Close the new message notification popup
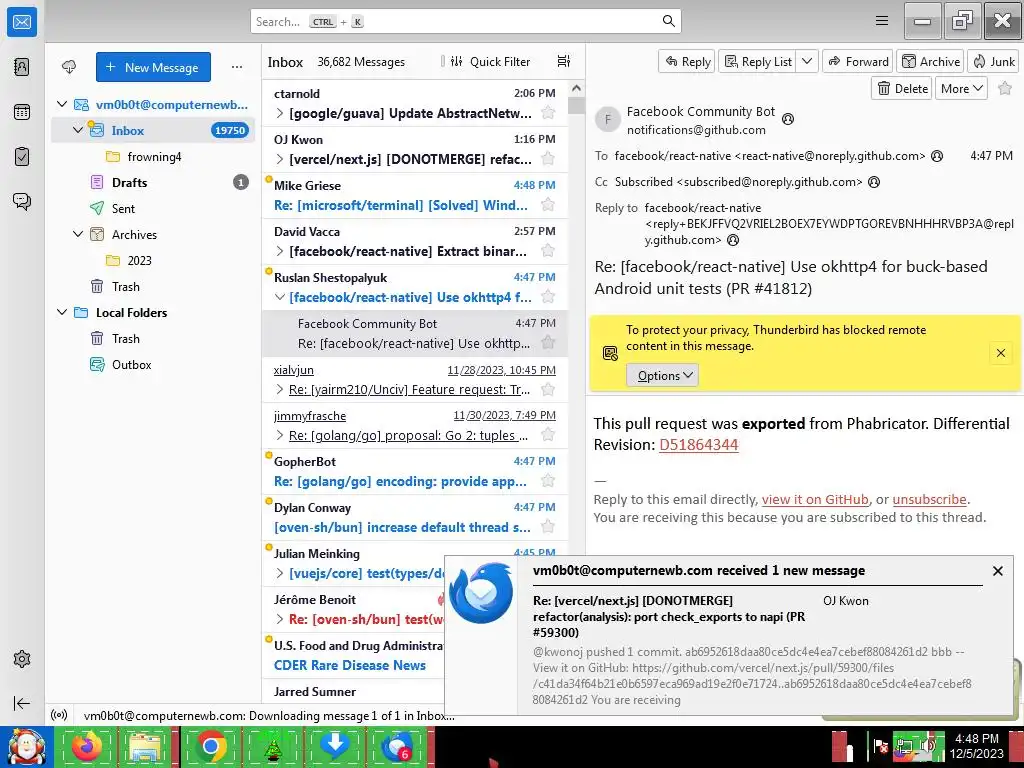Image resolution: width=1024 pixels, height=768 pixels. 997,571
